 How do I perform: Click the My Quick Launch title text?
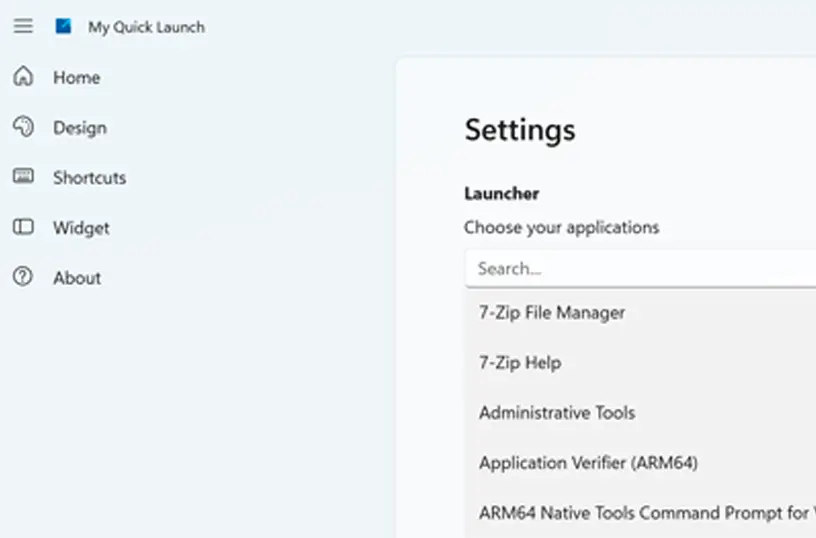pyautogui.click(x=146, y=27)
